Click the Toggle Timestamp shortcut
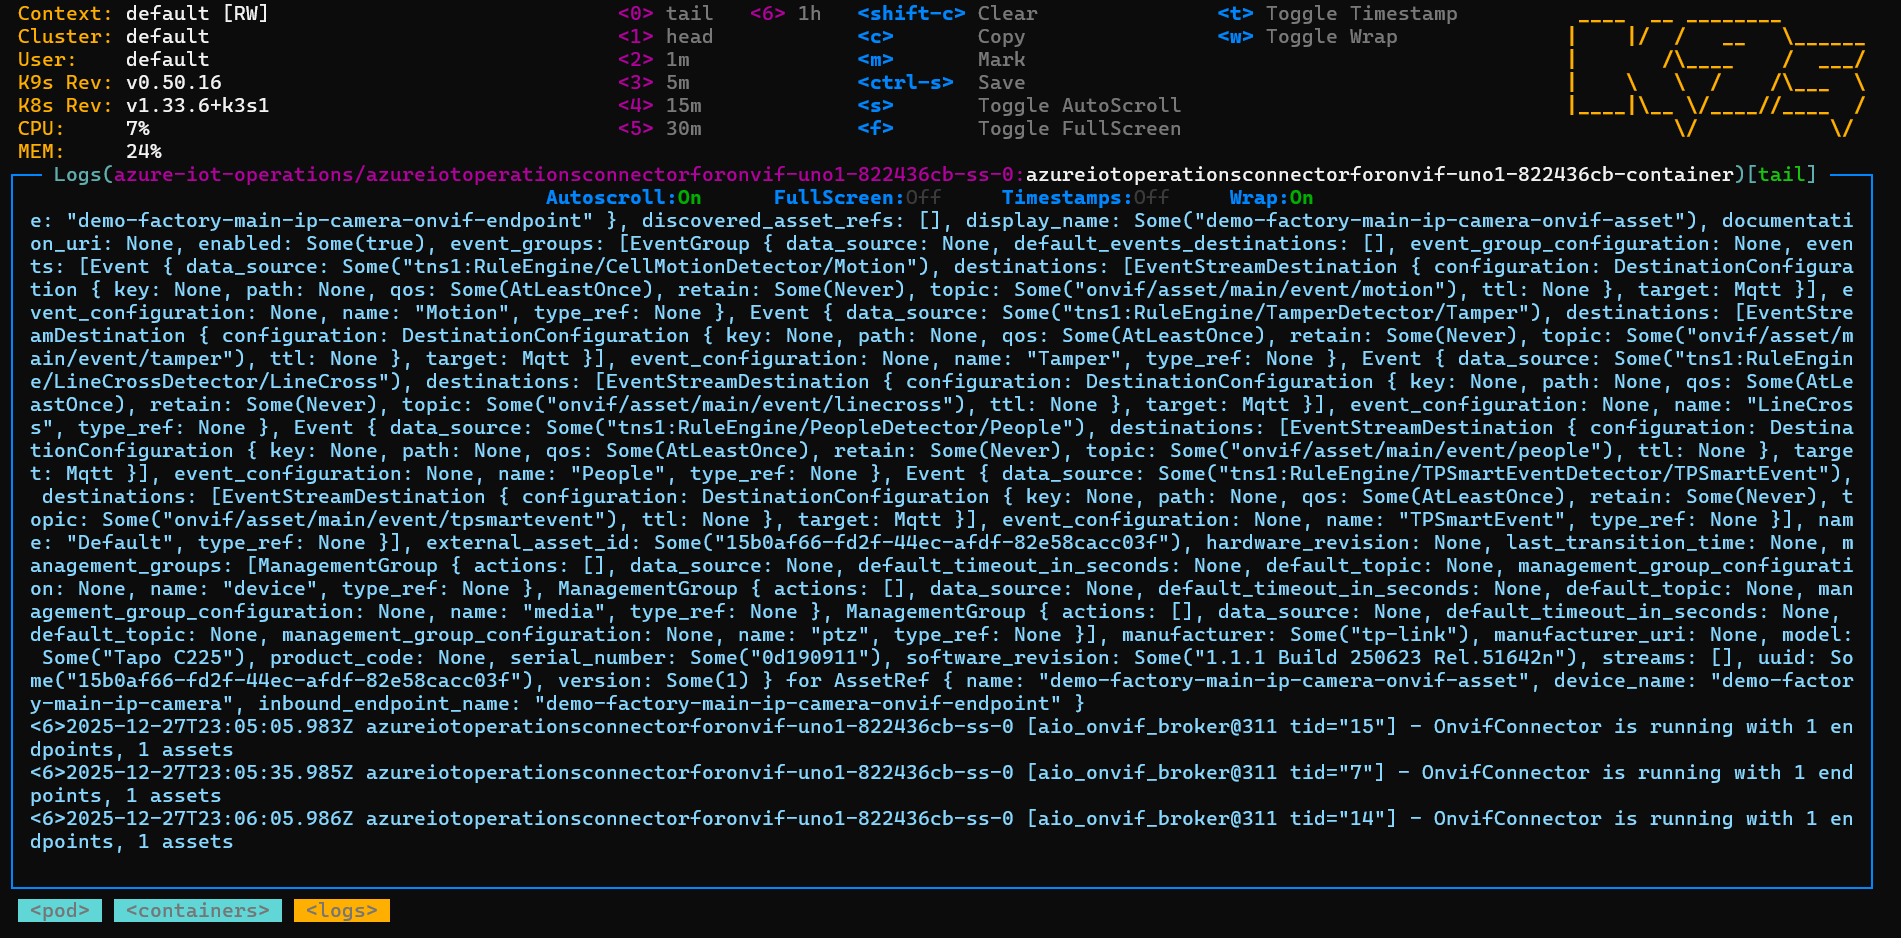Image resolution: width=1901 pixels, height=938 pixels. click(x=1360, y=14)
